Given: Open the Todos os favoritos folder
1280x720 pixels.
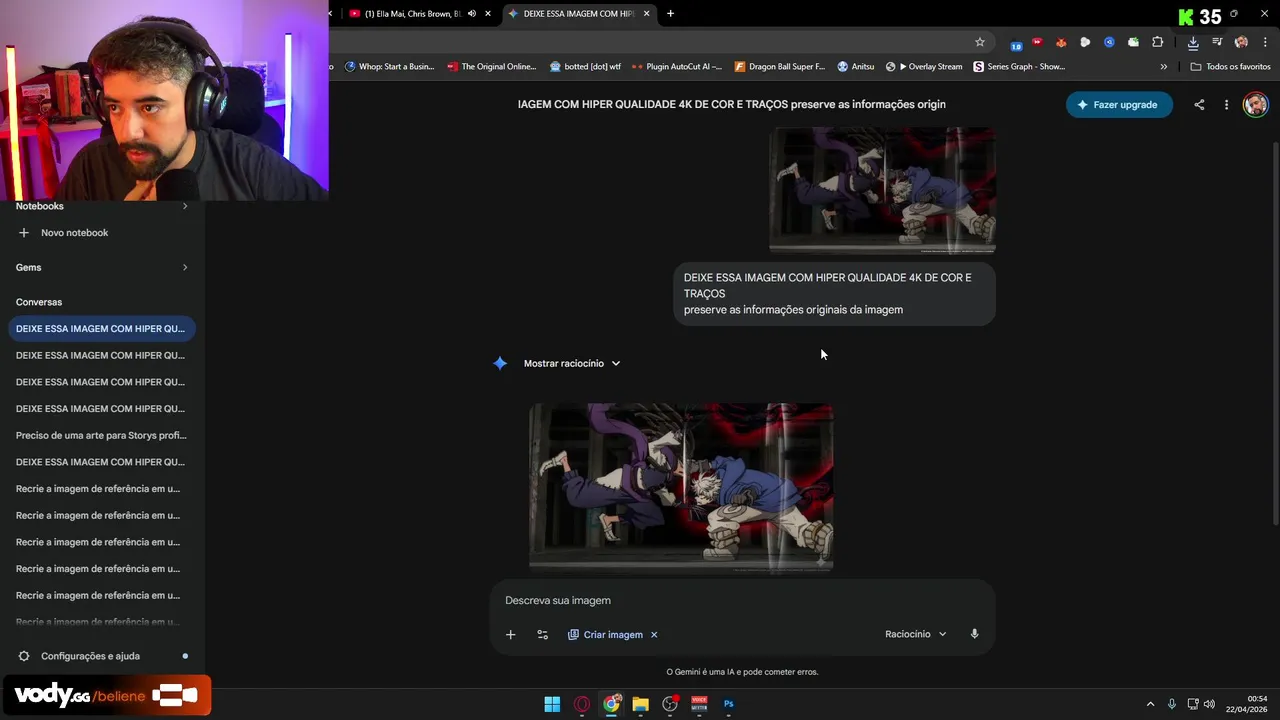Looking at the screenshot, I should click(x=1230, y=67).
